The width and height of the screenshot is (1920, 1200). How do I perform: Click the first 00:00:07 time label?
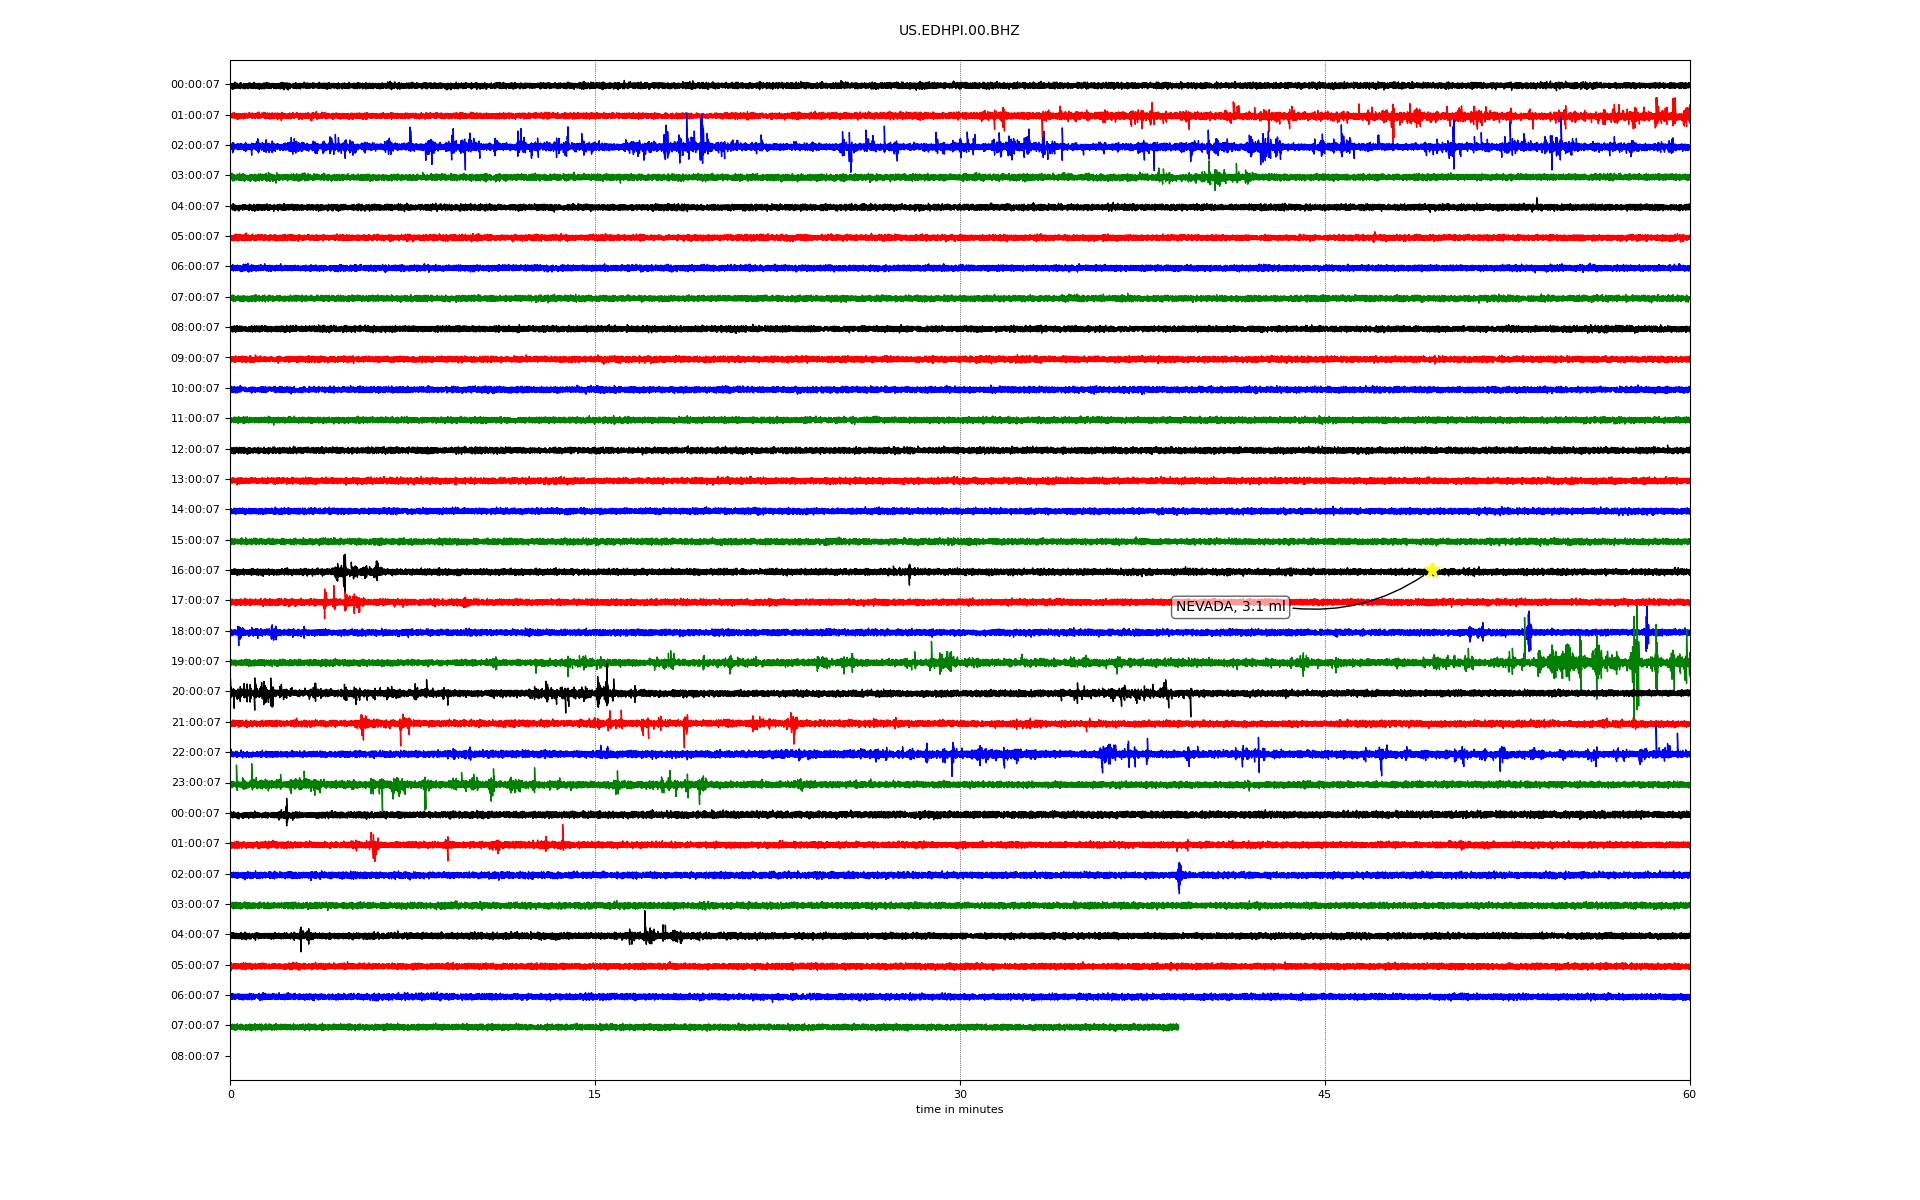coord(195,85)
